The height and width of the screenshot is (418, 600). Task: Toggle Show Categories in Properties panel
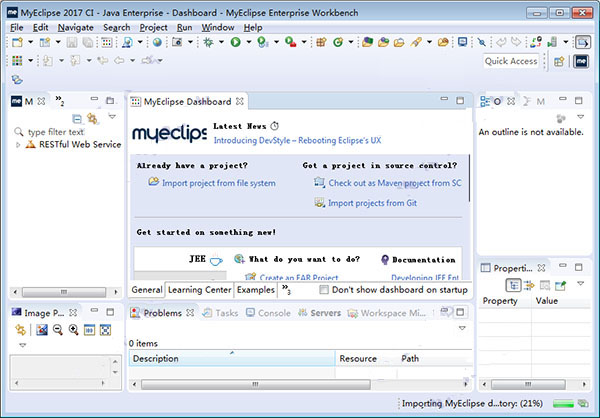pos(513,285)
